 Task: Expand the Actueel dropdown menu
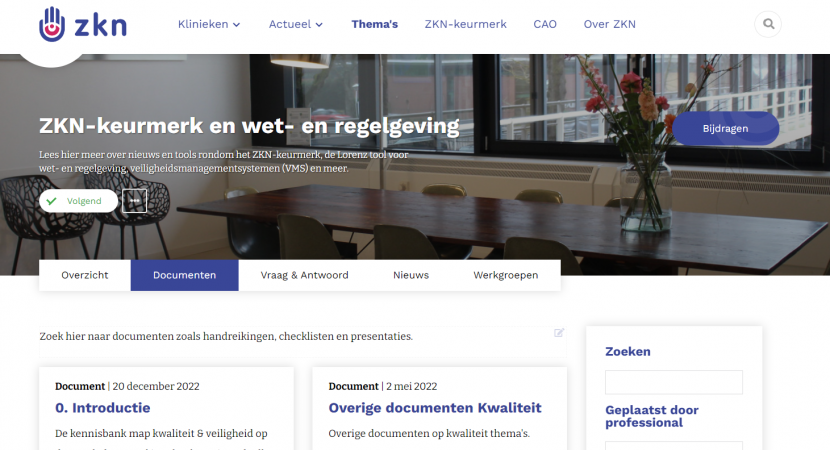[x=296, y=24]
